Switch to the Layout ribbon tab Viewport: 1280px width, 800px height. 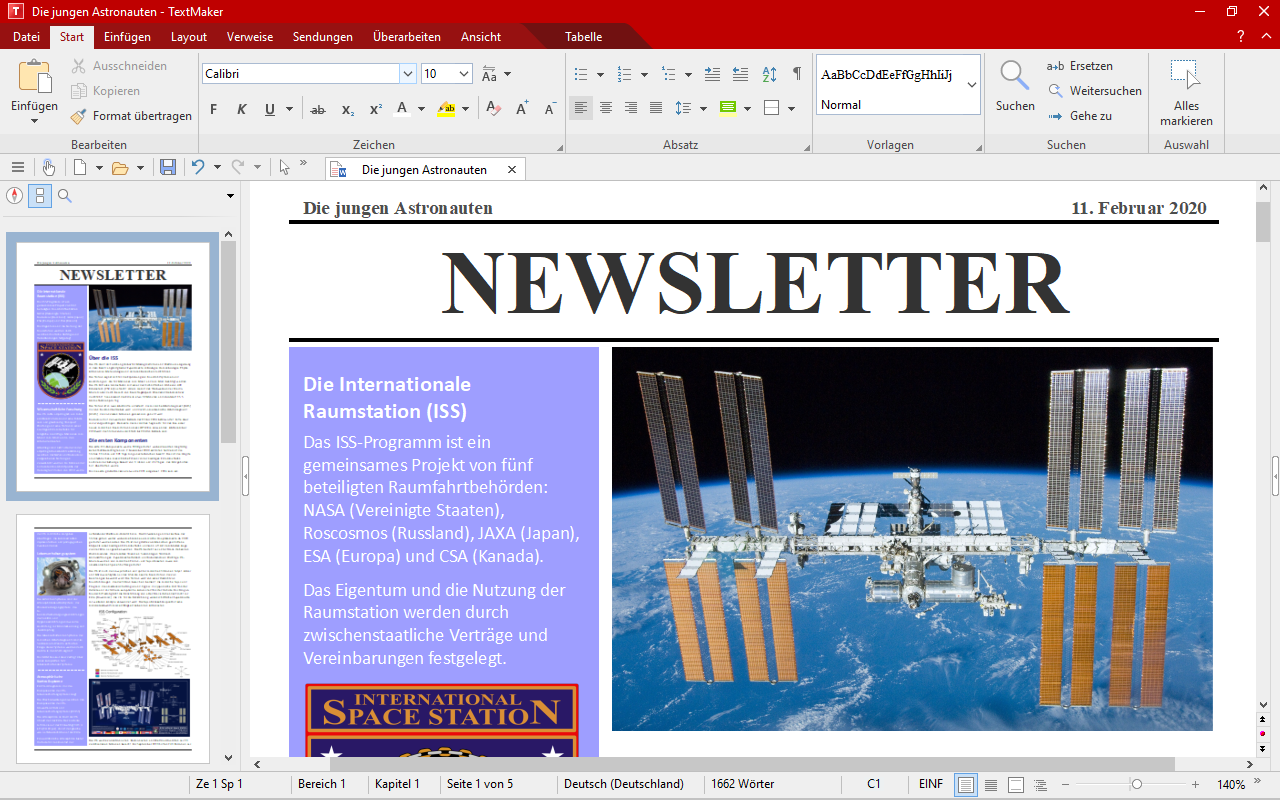189,37
